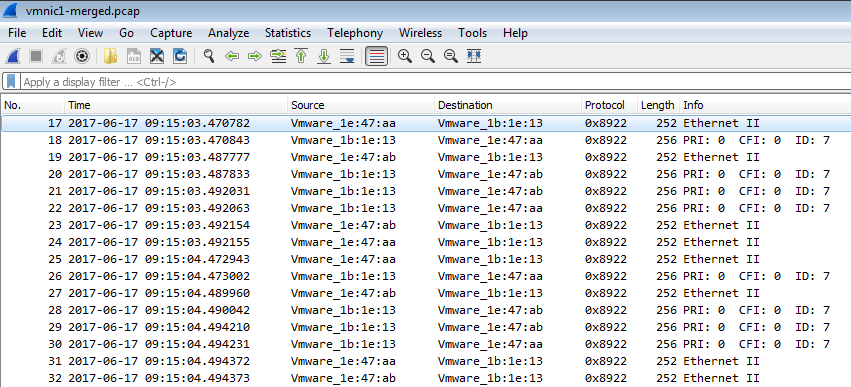The height and width of the screenshot is (387, 851).
Task: Zoom in the packet text
Action: click(x=404, y=56)
